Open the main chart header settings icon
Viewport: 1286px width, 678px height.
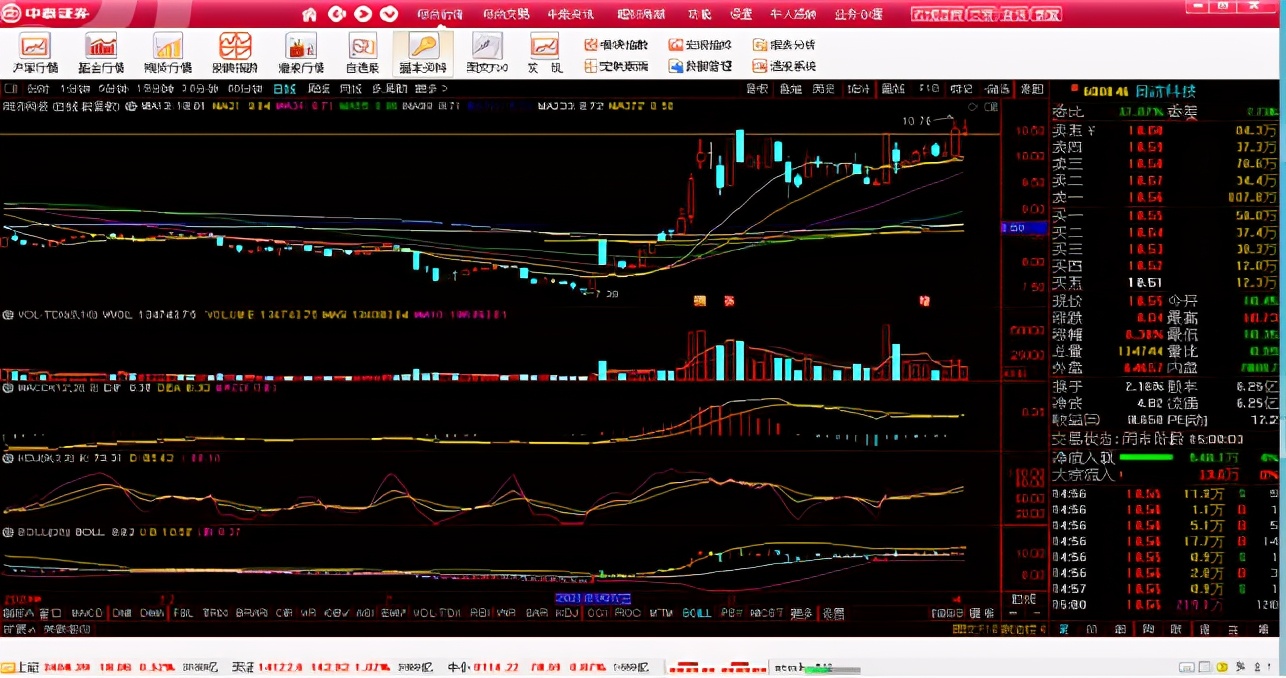(131, 106)
